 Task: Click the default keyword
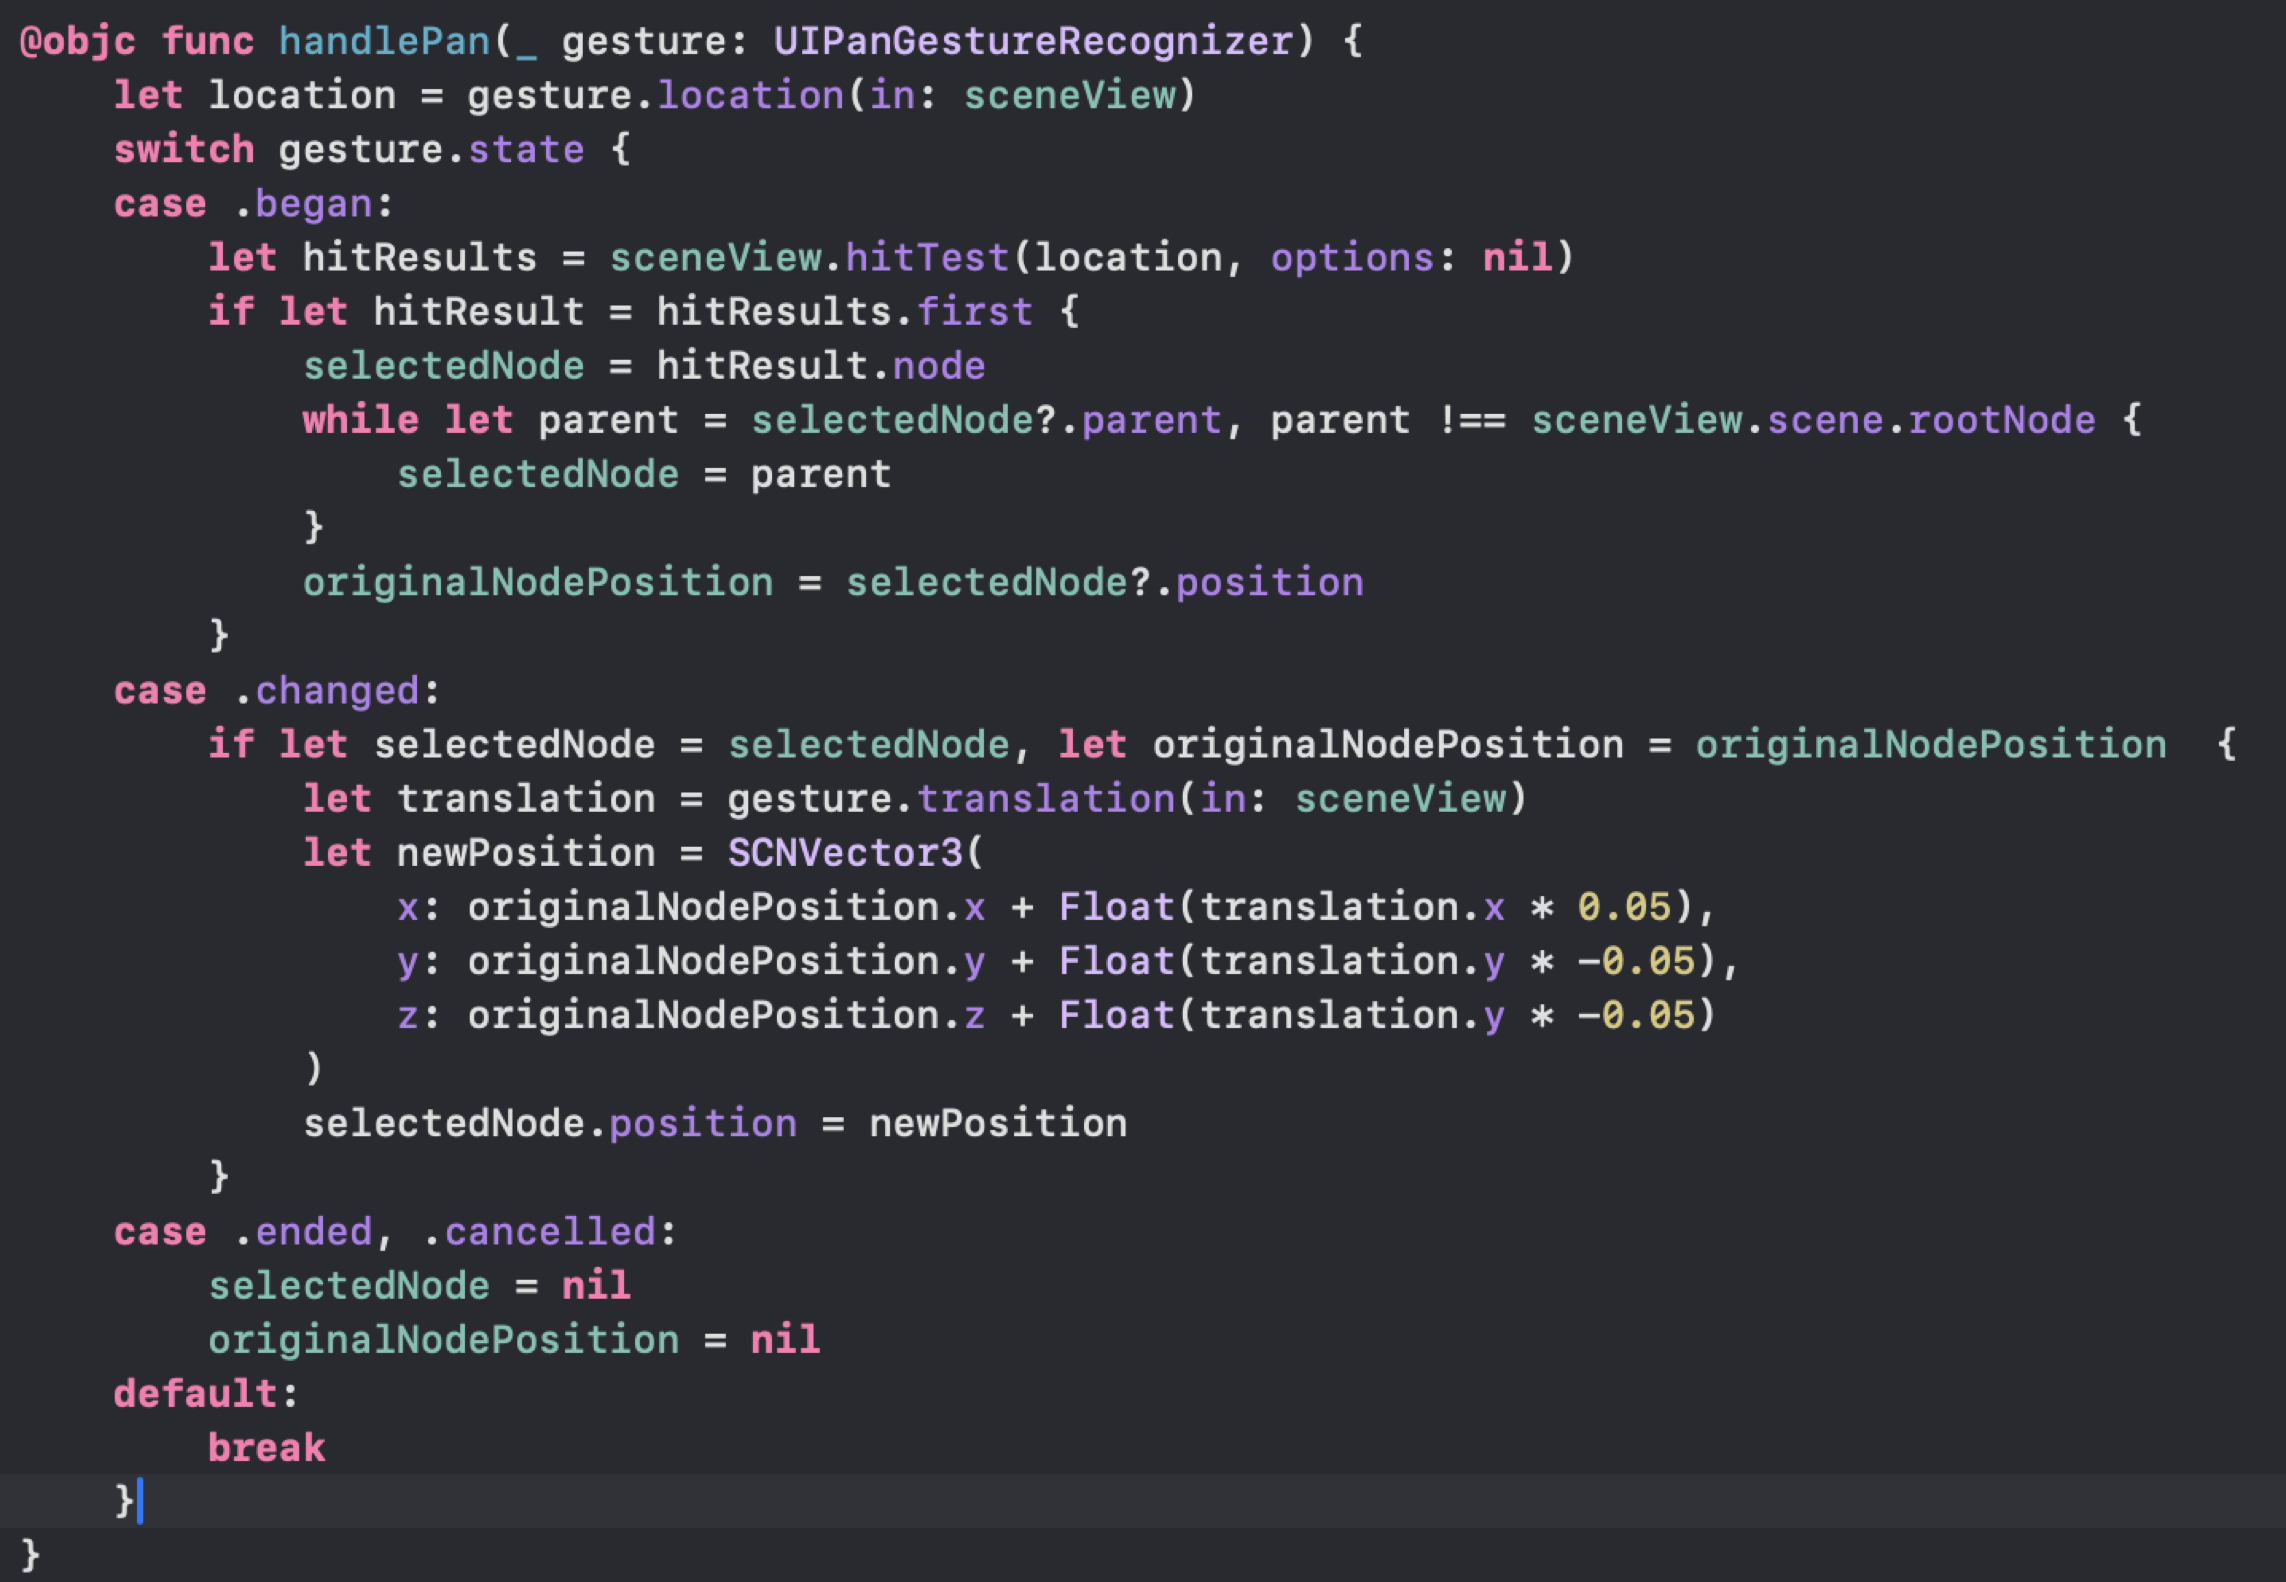195,1394
